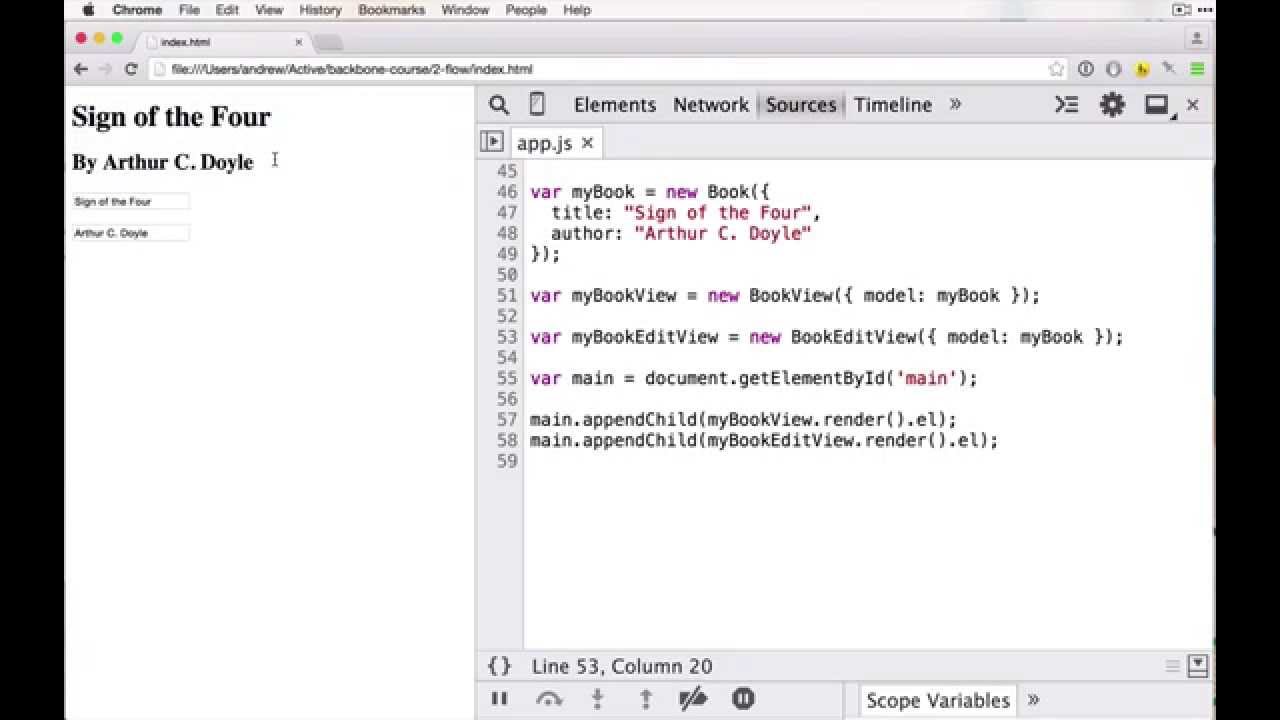1280x720 pixels.
Task: Close the index.html browser tab
Action: click(298, 42)
